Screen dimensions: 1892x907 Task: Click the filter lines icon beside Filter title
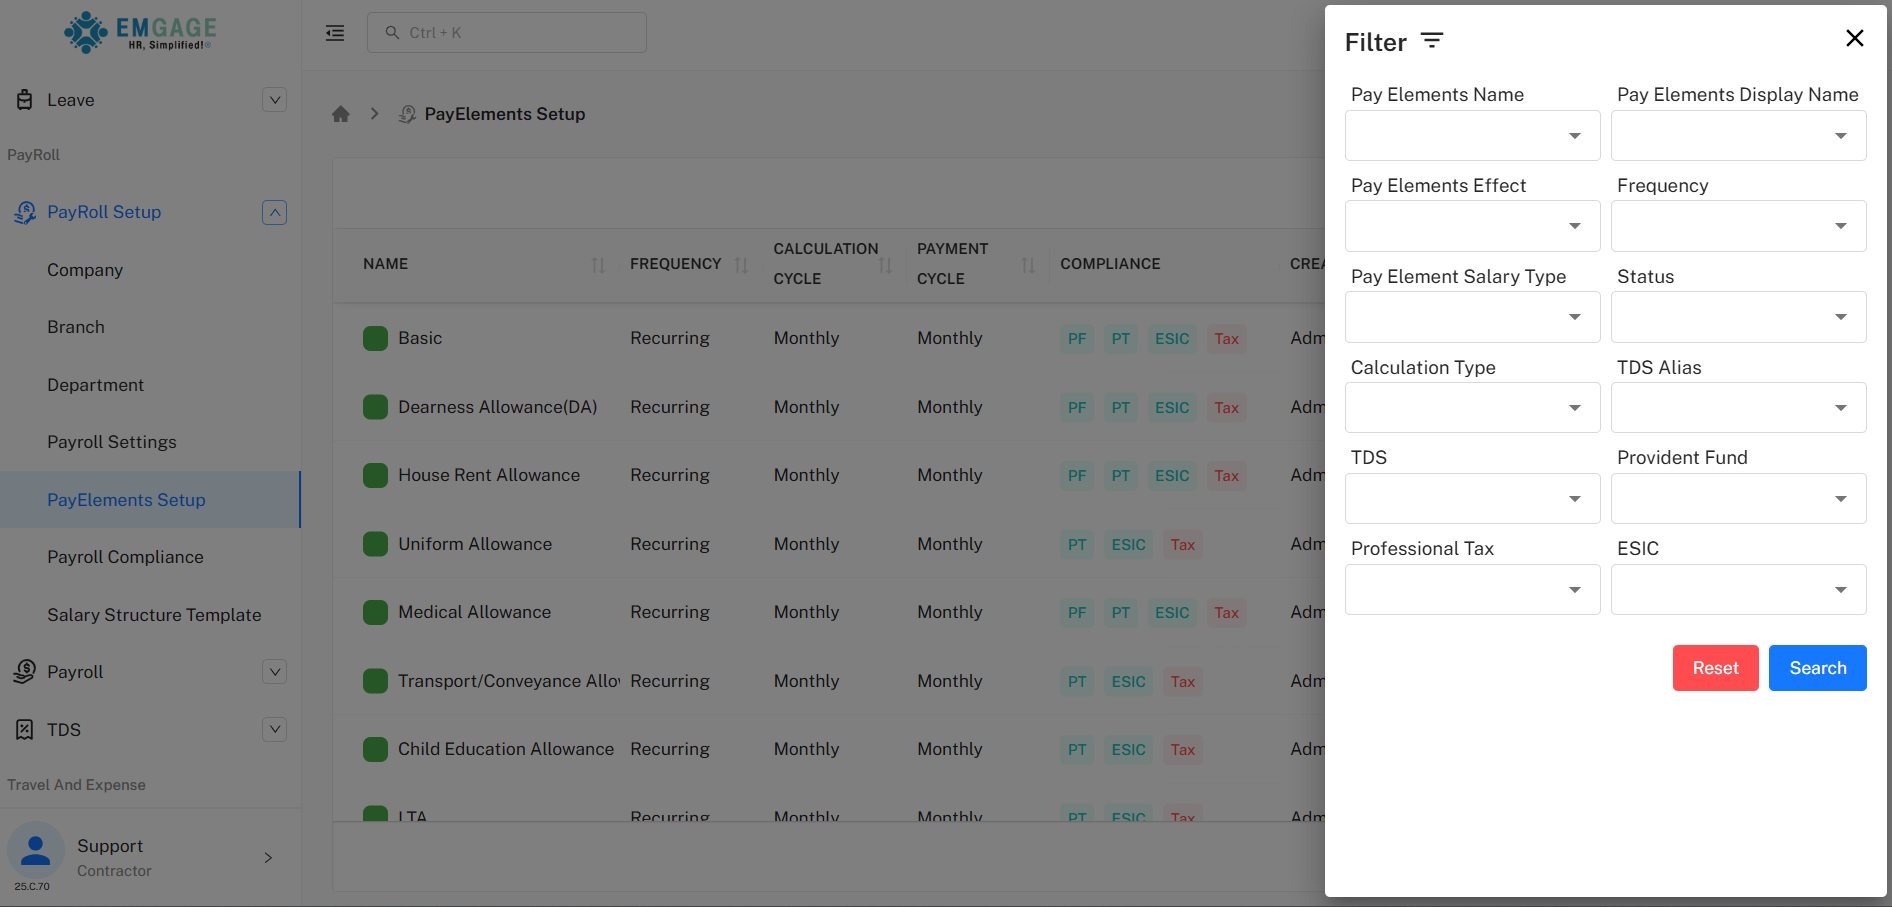1432,41
